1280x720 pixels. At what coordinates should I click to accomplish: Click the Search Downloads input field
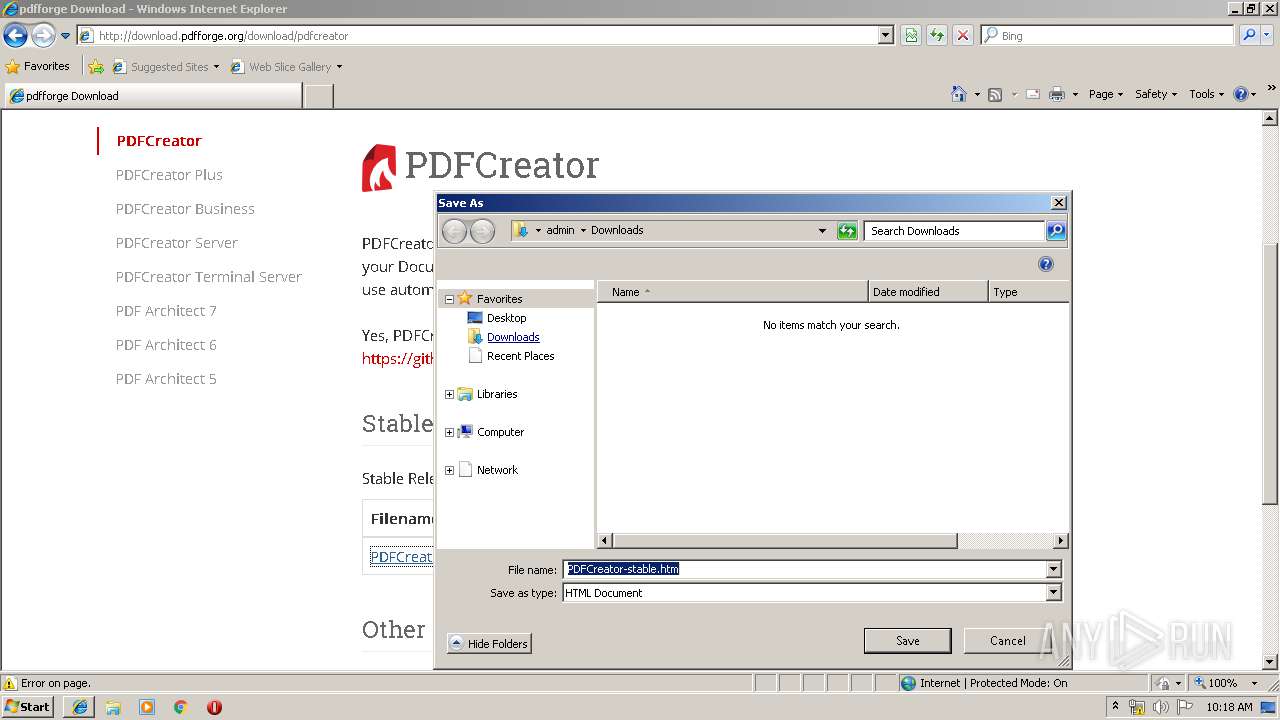(954, 231)
